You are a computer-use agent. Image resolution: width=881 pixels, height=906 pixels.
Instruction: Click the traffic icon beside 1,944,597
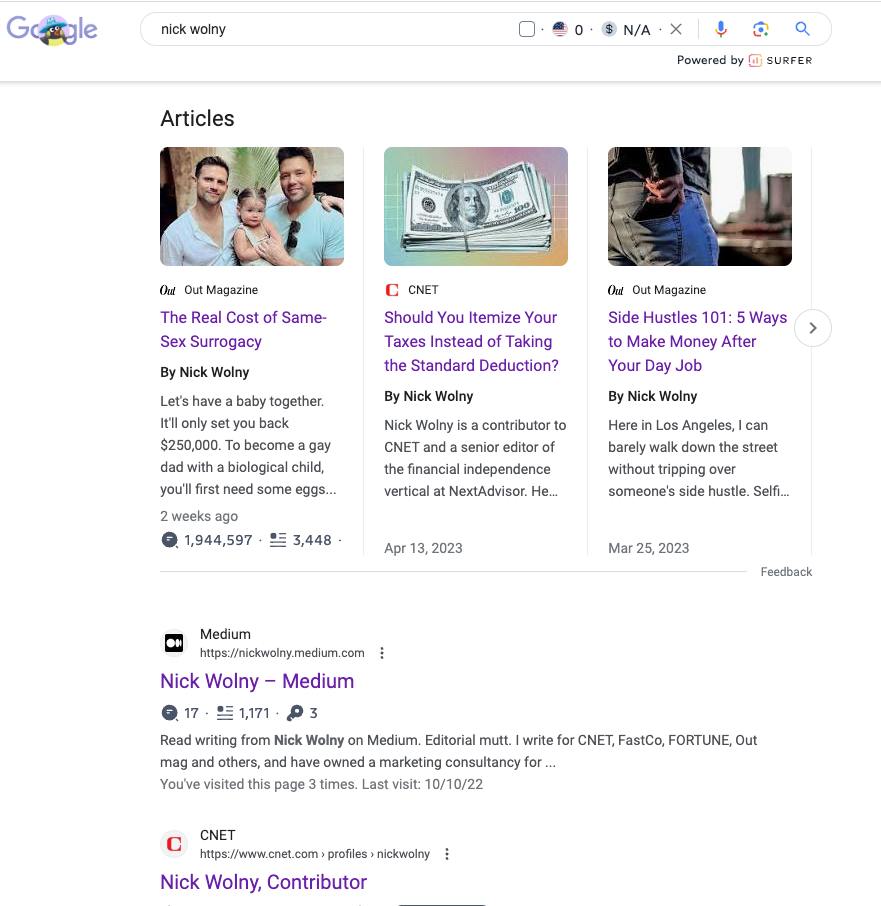coord(169,540)
